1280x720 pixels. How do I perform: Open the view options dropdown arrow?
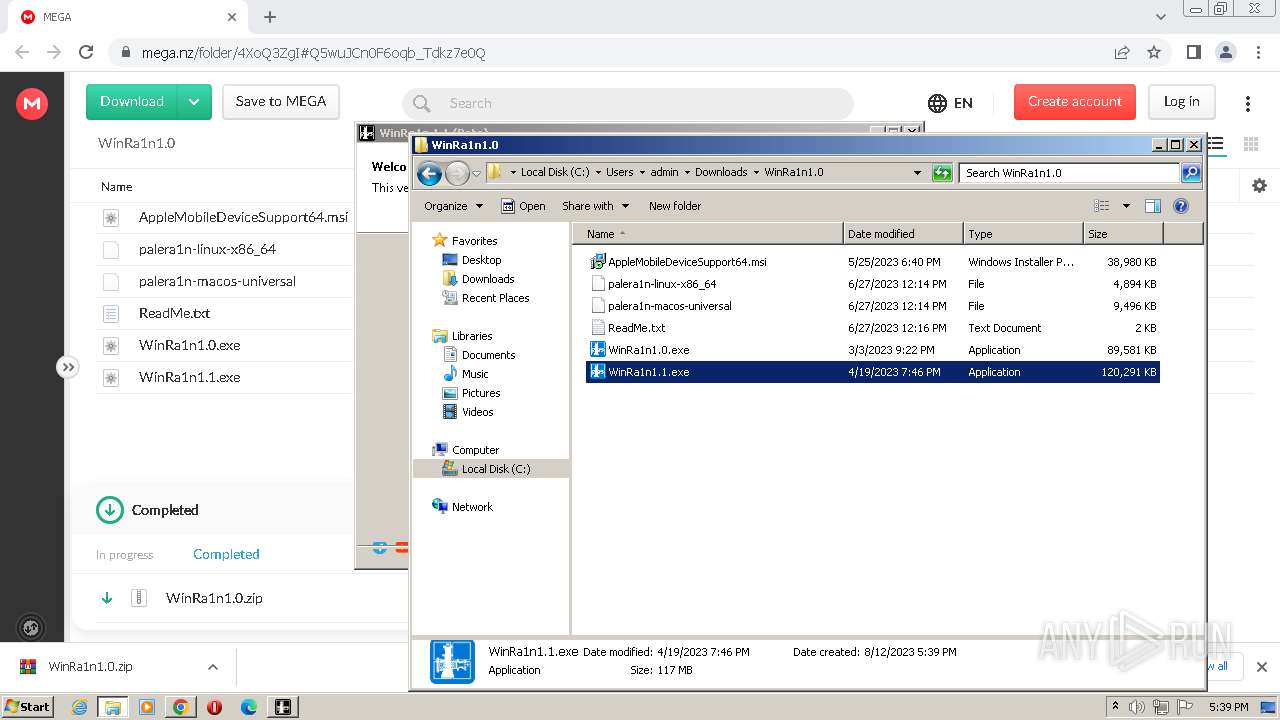click(1126, 206)
